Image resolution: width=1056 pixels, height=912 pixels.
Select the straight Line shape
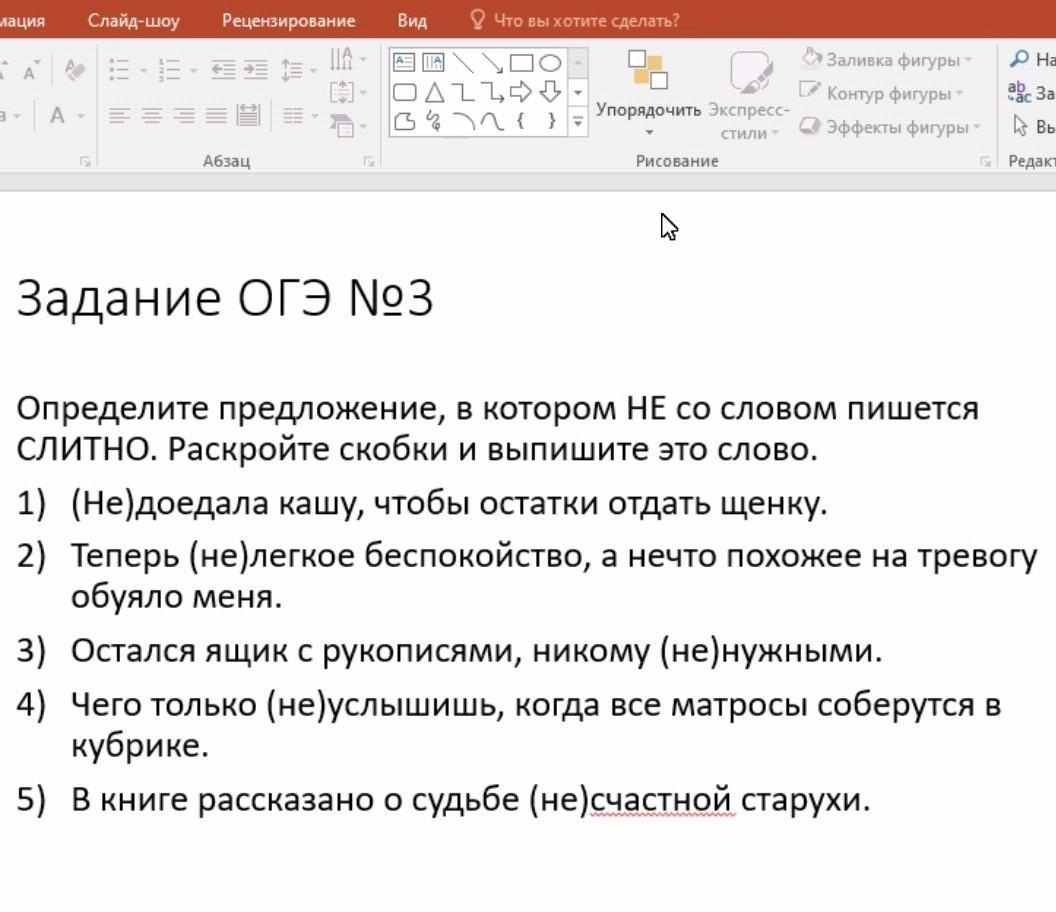(x=463, y=63)
